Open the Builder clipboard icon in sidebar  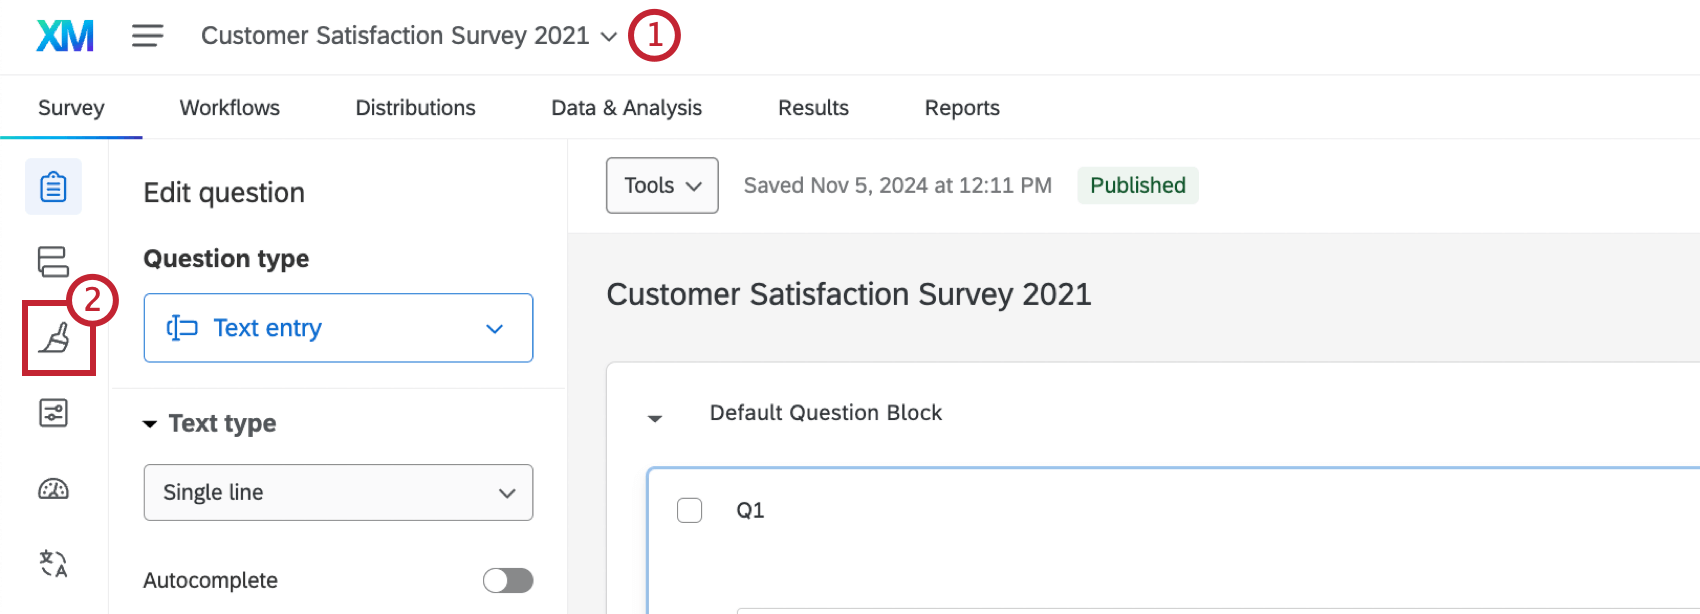pyautogui.click(x=53, y=187)
